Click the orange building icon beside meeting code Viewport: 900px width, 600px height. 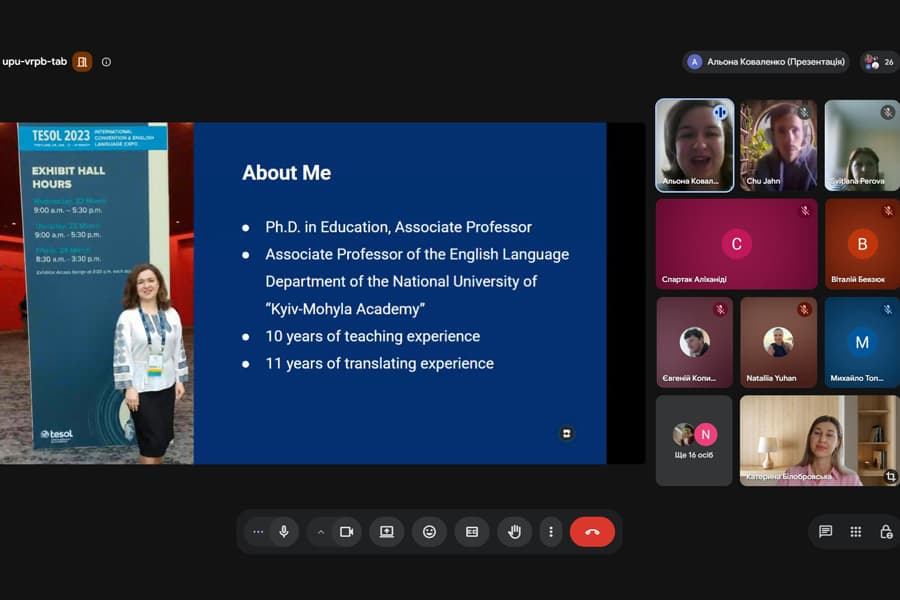click(82, 62)
